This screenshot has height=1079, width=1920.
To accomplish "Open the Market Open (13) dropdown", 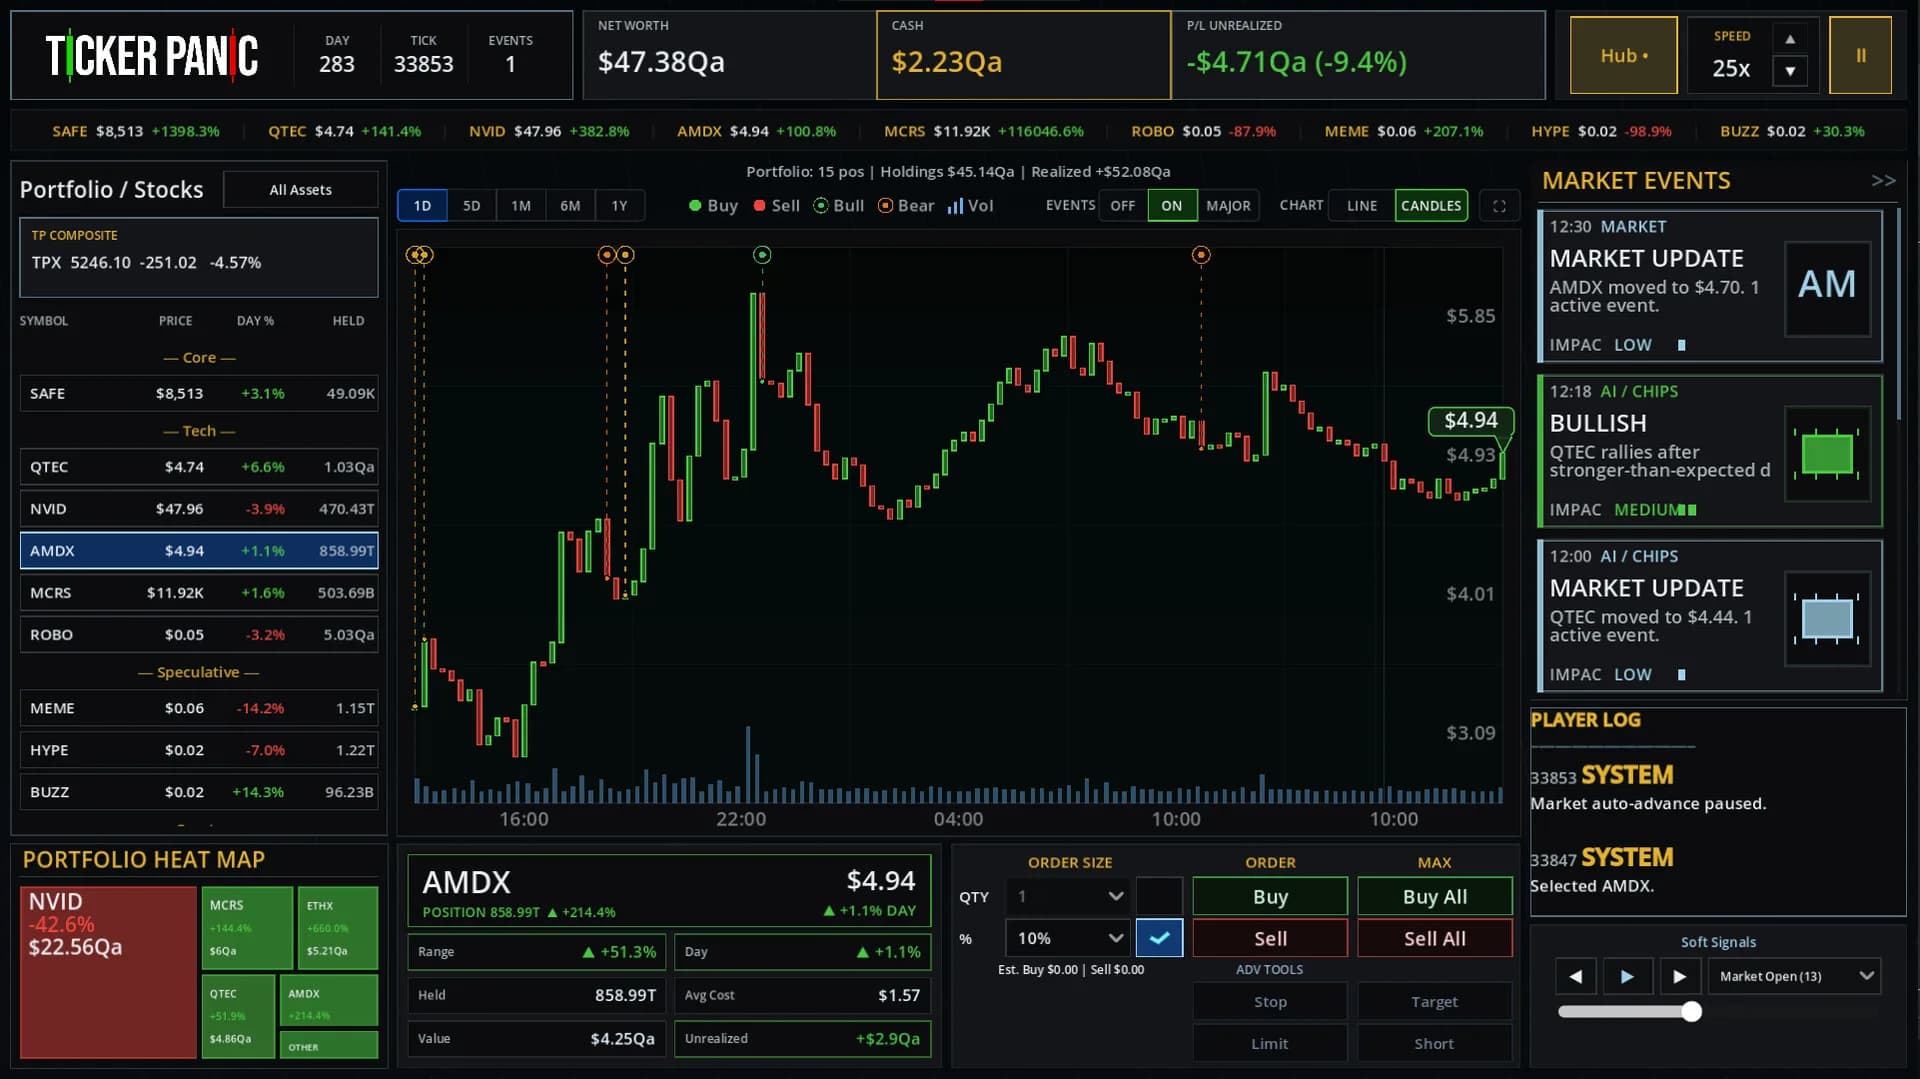I will (1795, 976).
